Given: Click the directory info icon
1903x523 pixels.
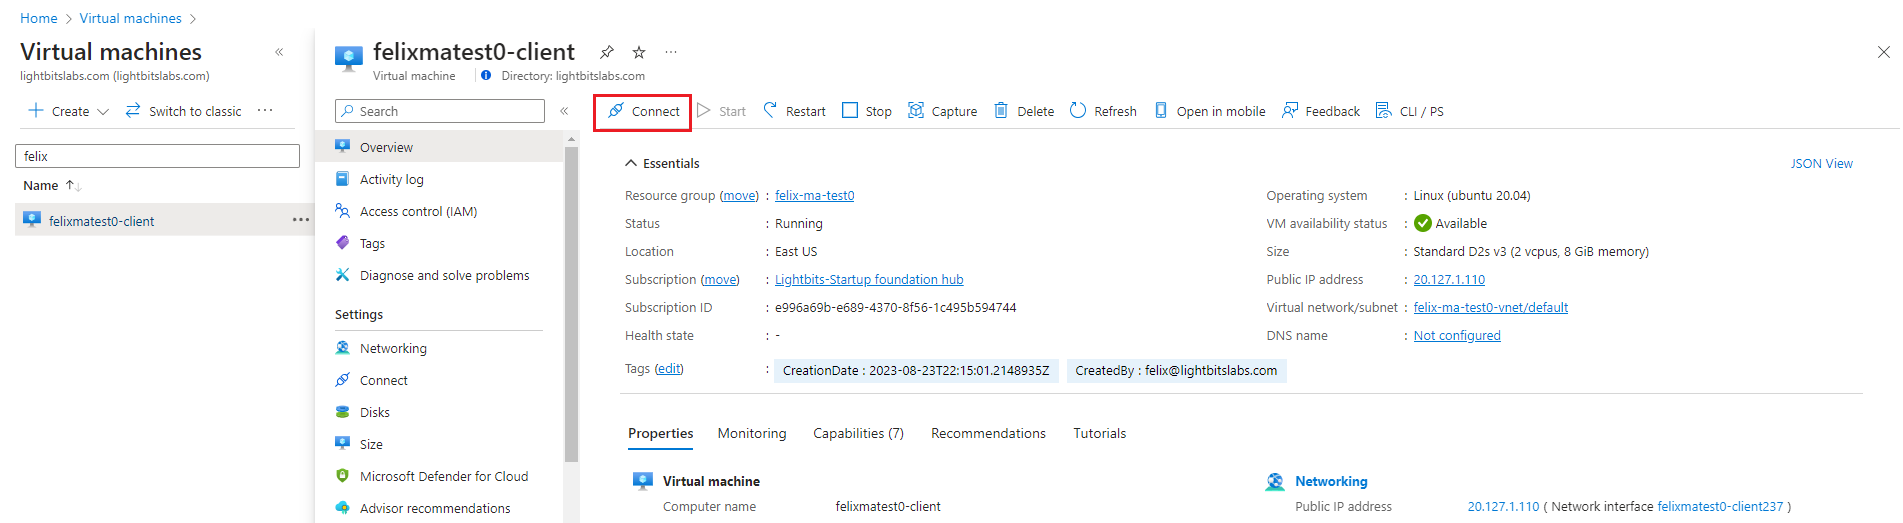Looking at the screenshot, I should point(486,75).
